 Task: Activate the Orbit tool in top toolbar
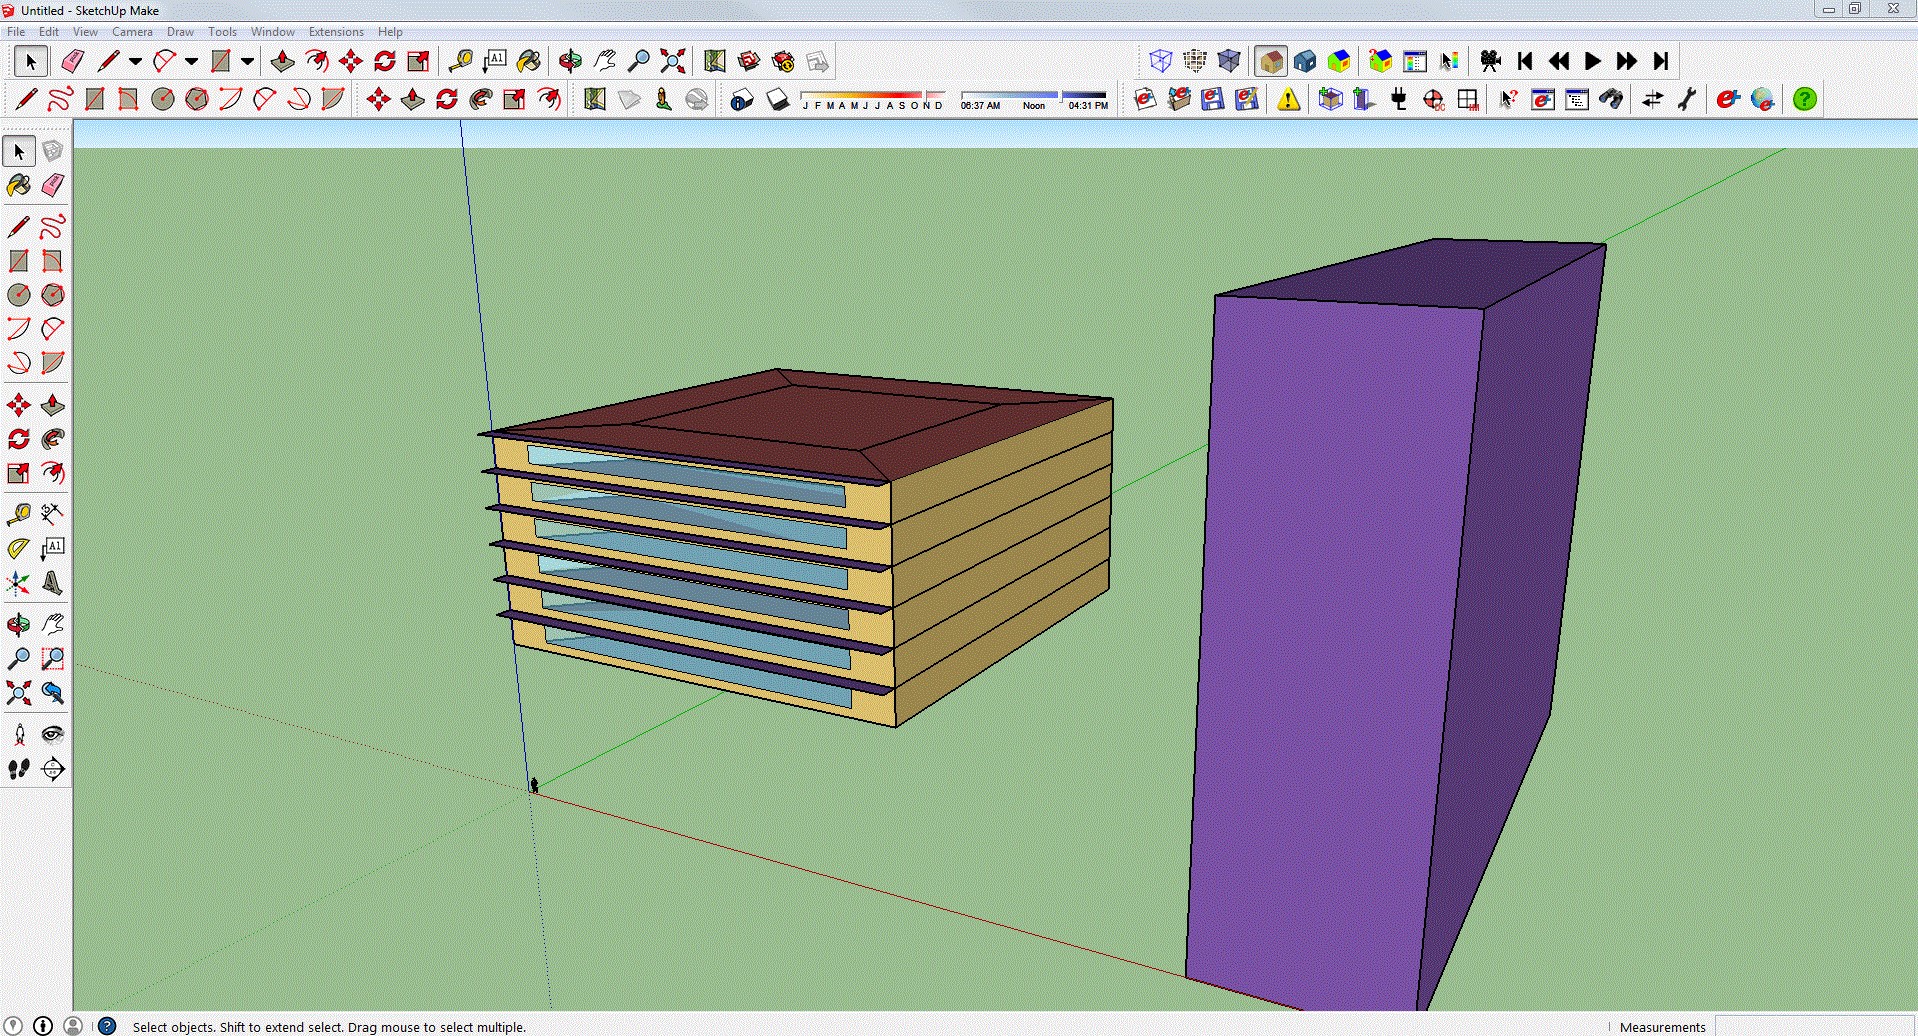coord(570,62)
